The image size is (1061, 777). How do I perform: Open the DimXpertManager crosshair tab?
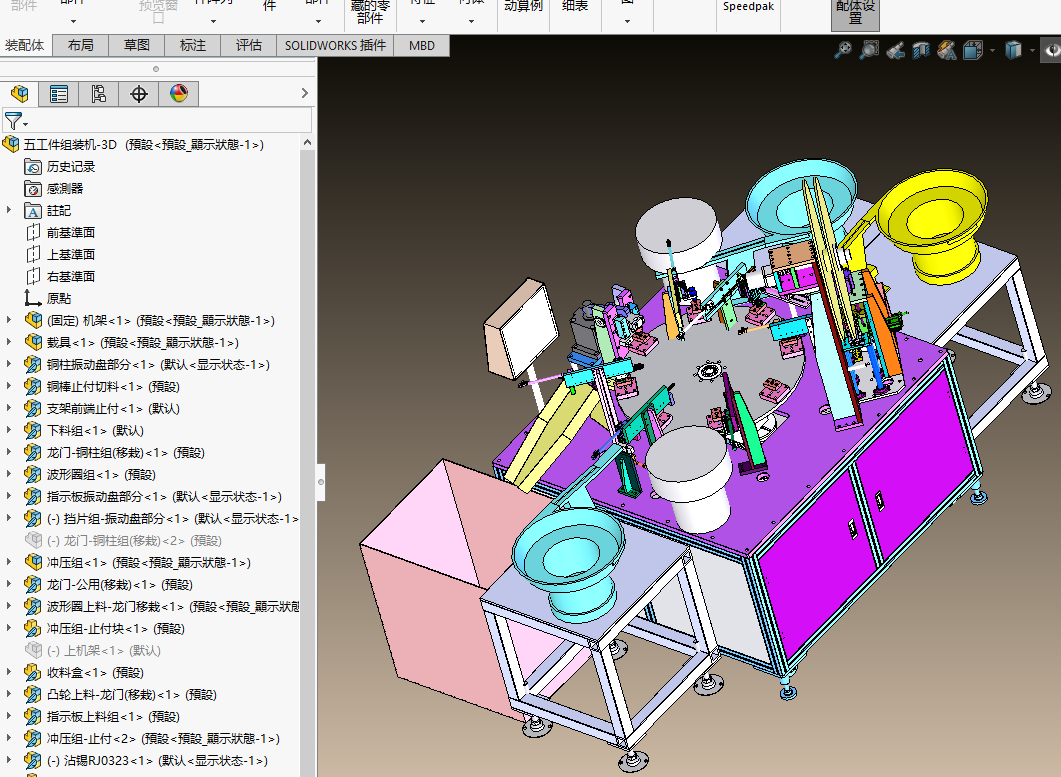139,94
